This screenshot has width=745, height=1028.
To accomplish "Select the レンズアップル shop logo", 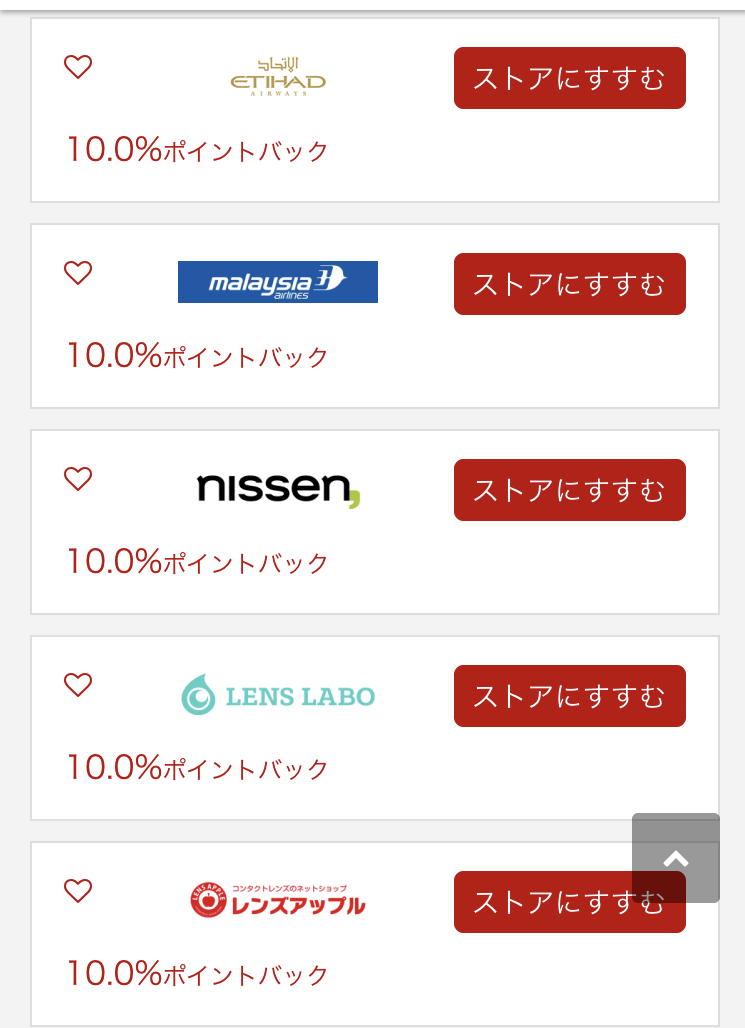I will [x=277, y=900].
